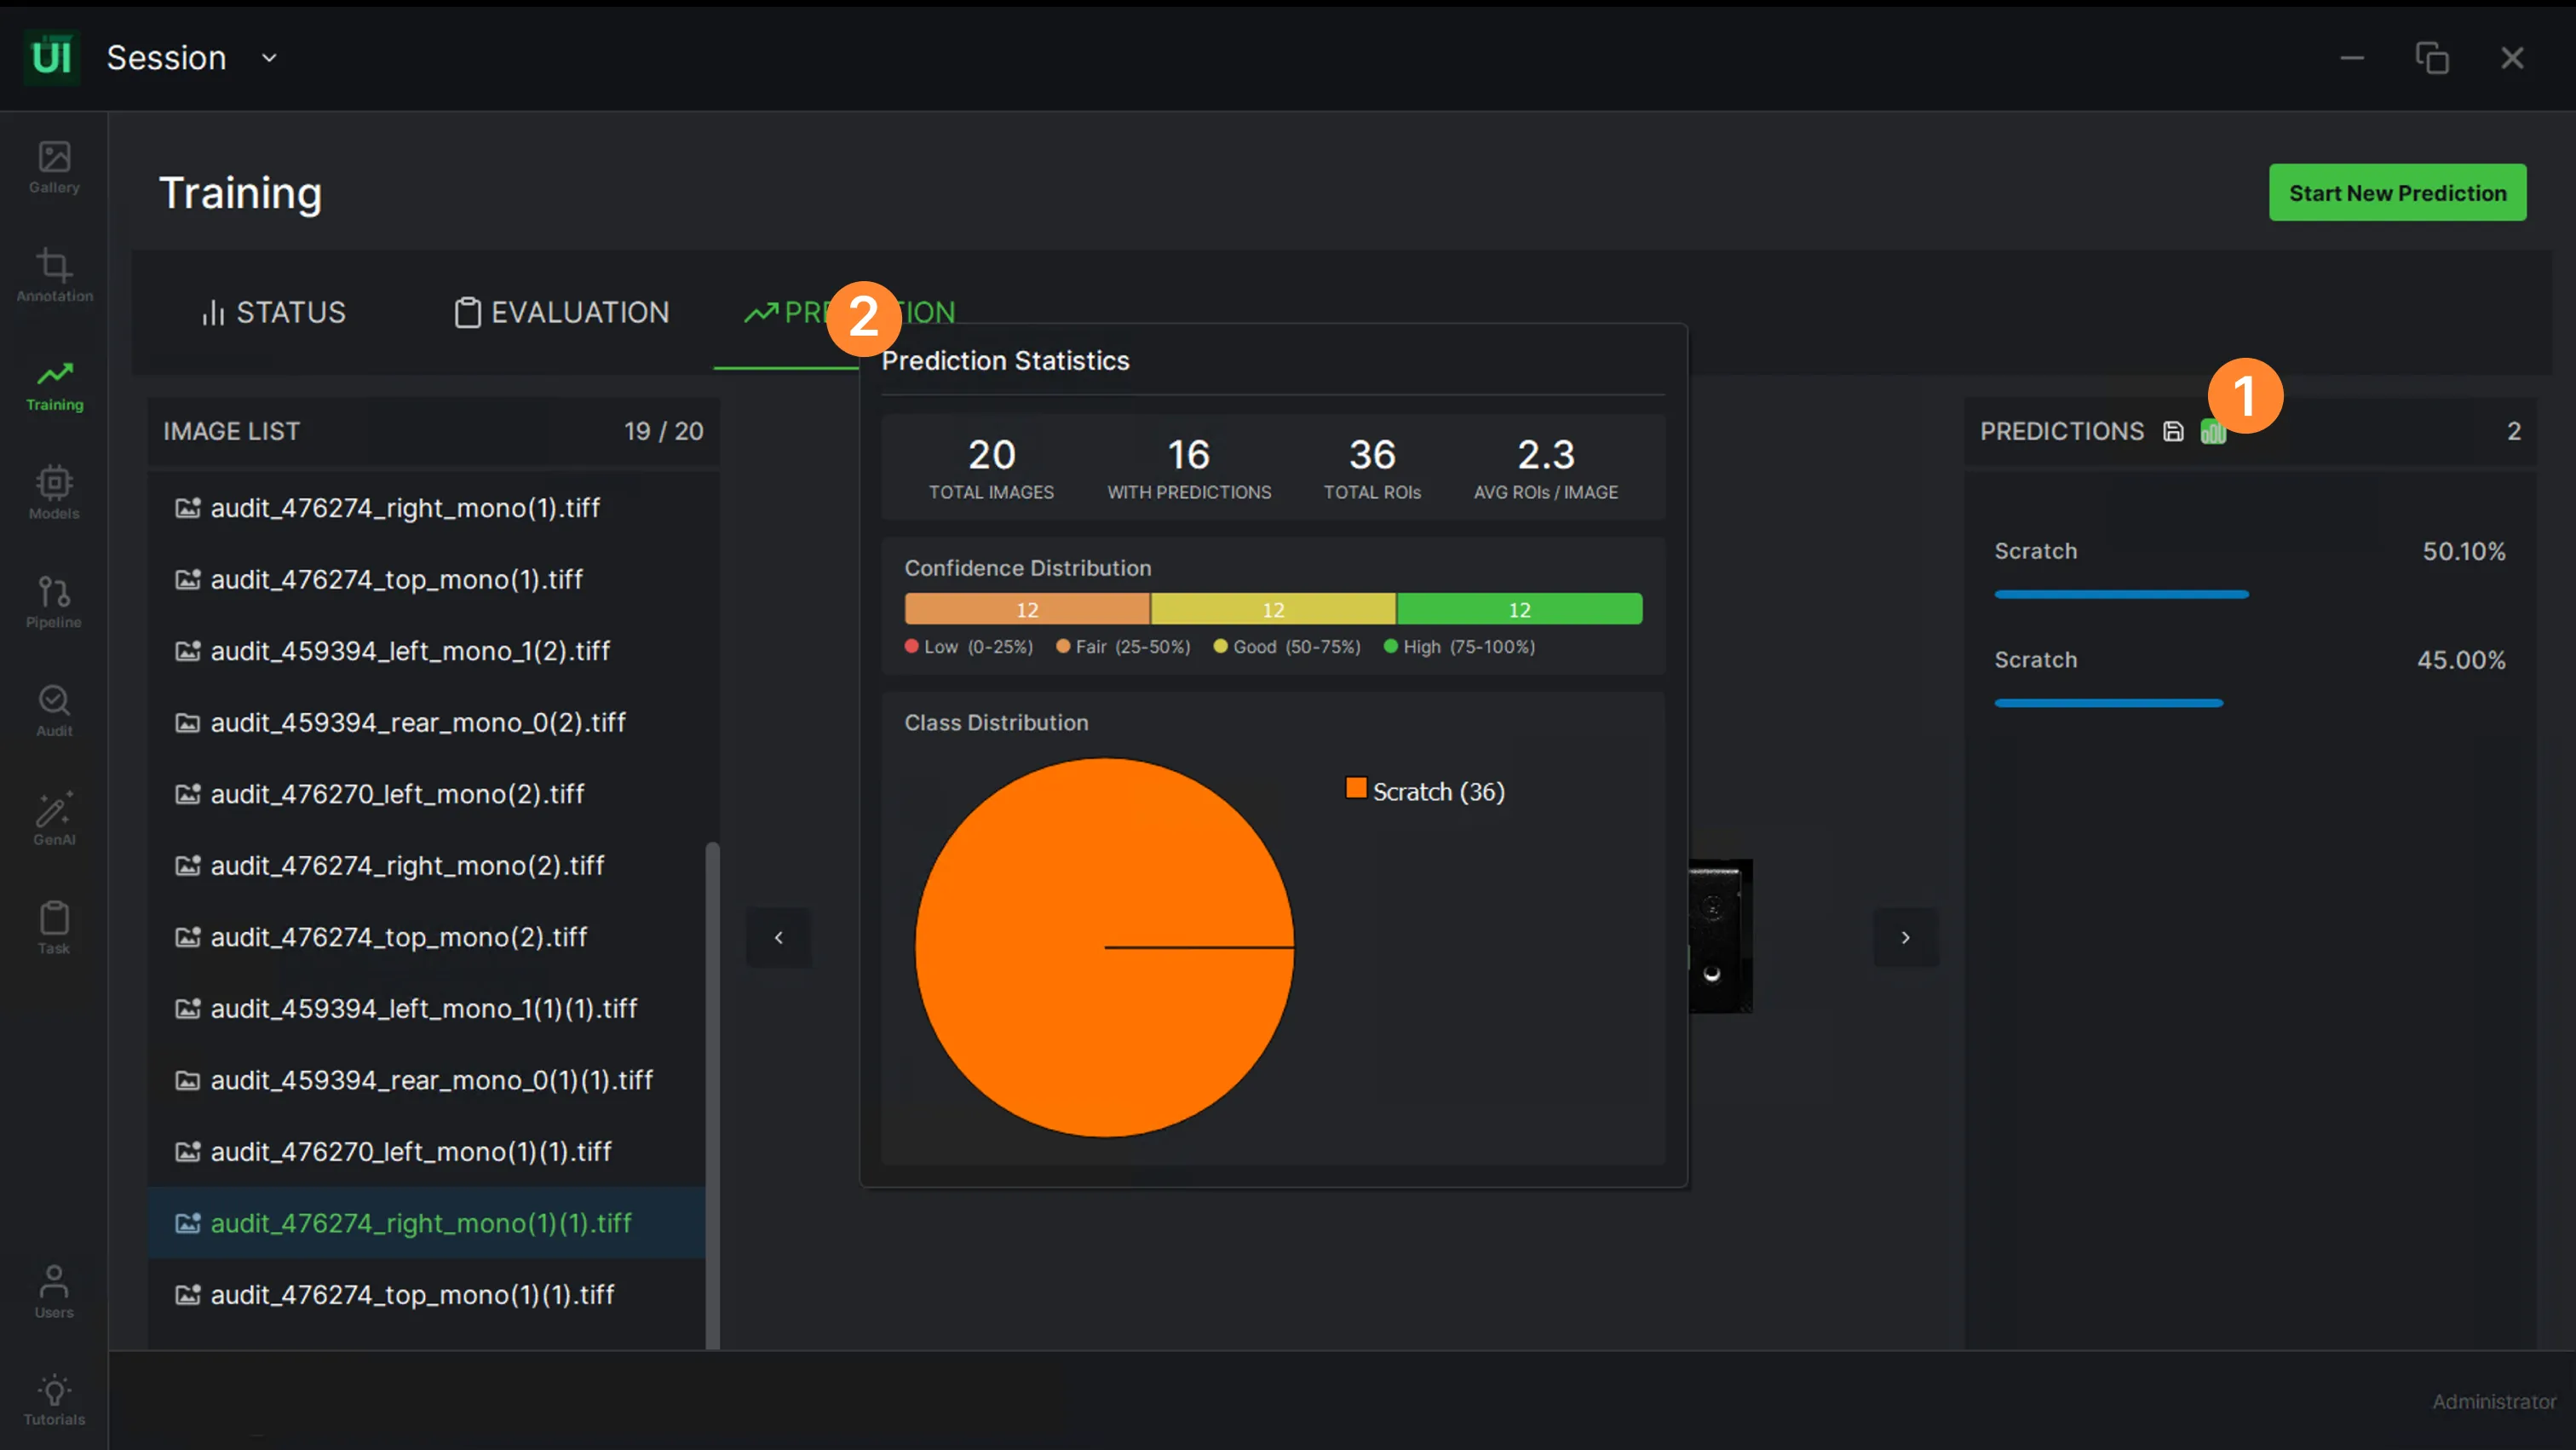The width and height of the screenshot is (2576, 1450).
Task: Click image icon beside audit_459394_left_mono_1(1)(1).tiff
Action: coord(188,1008)
